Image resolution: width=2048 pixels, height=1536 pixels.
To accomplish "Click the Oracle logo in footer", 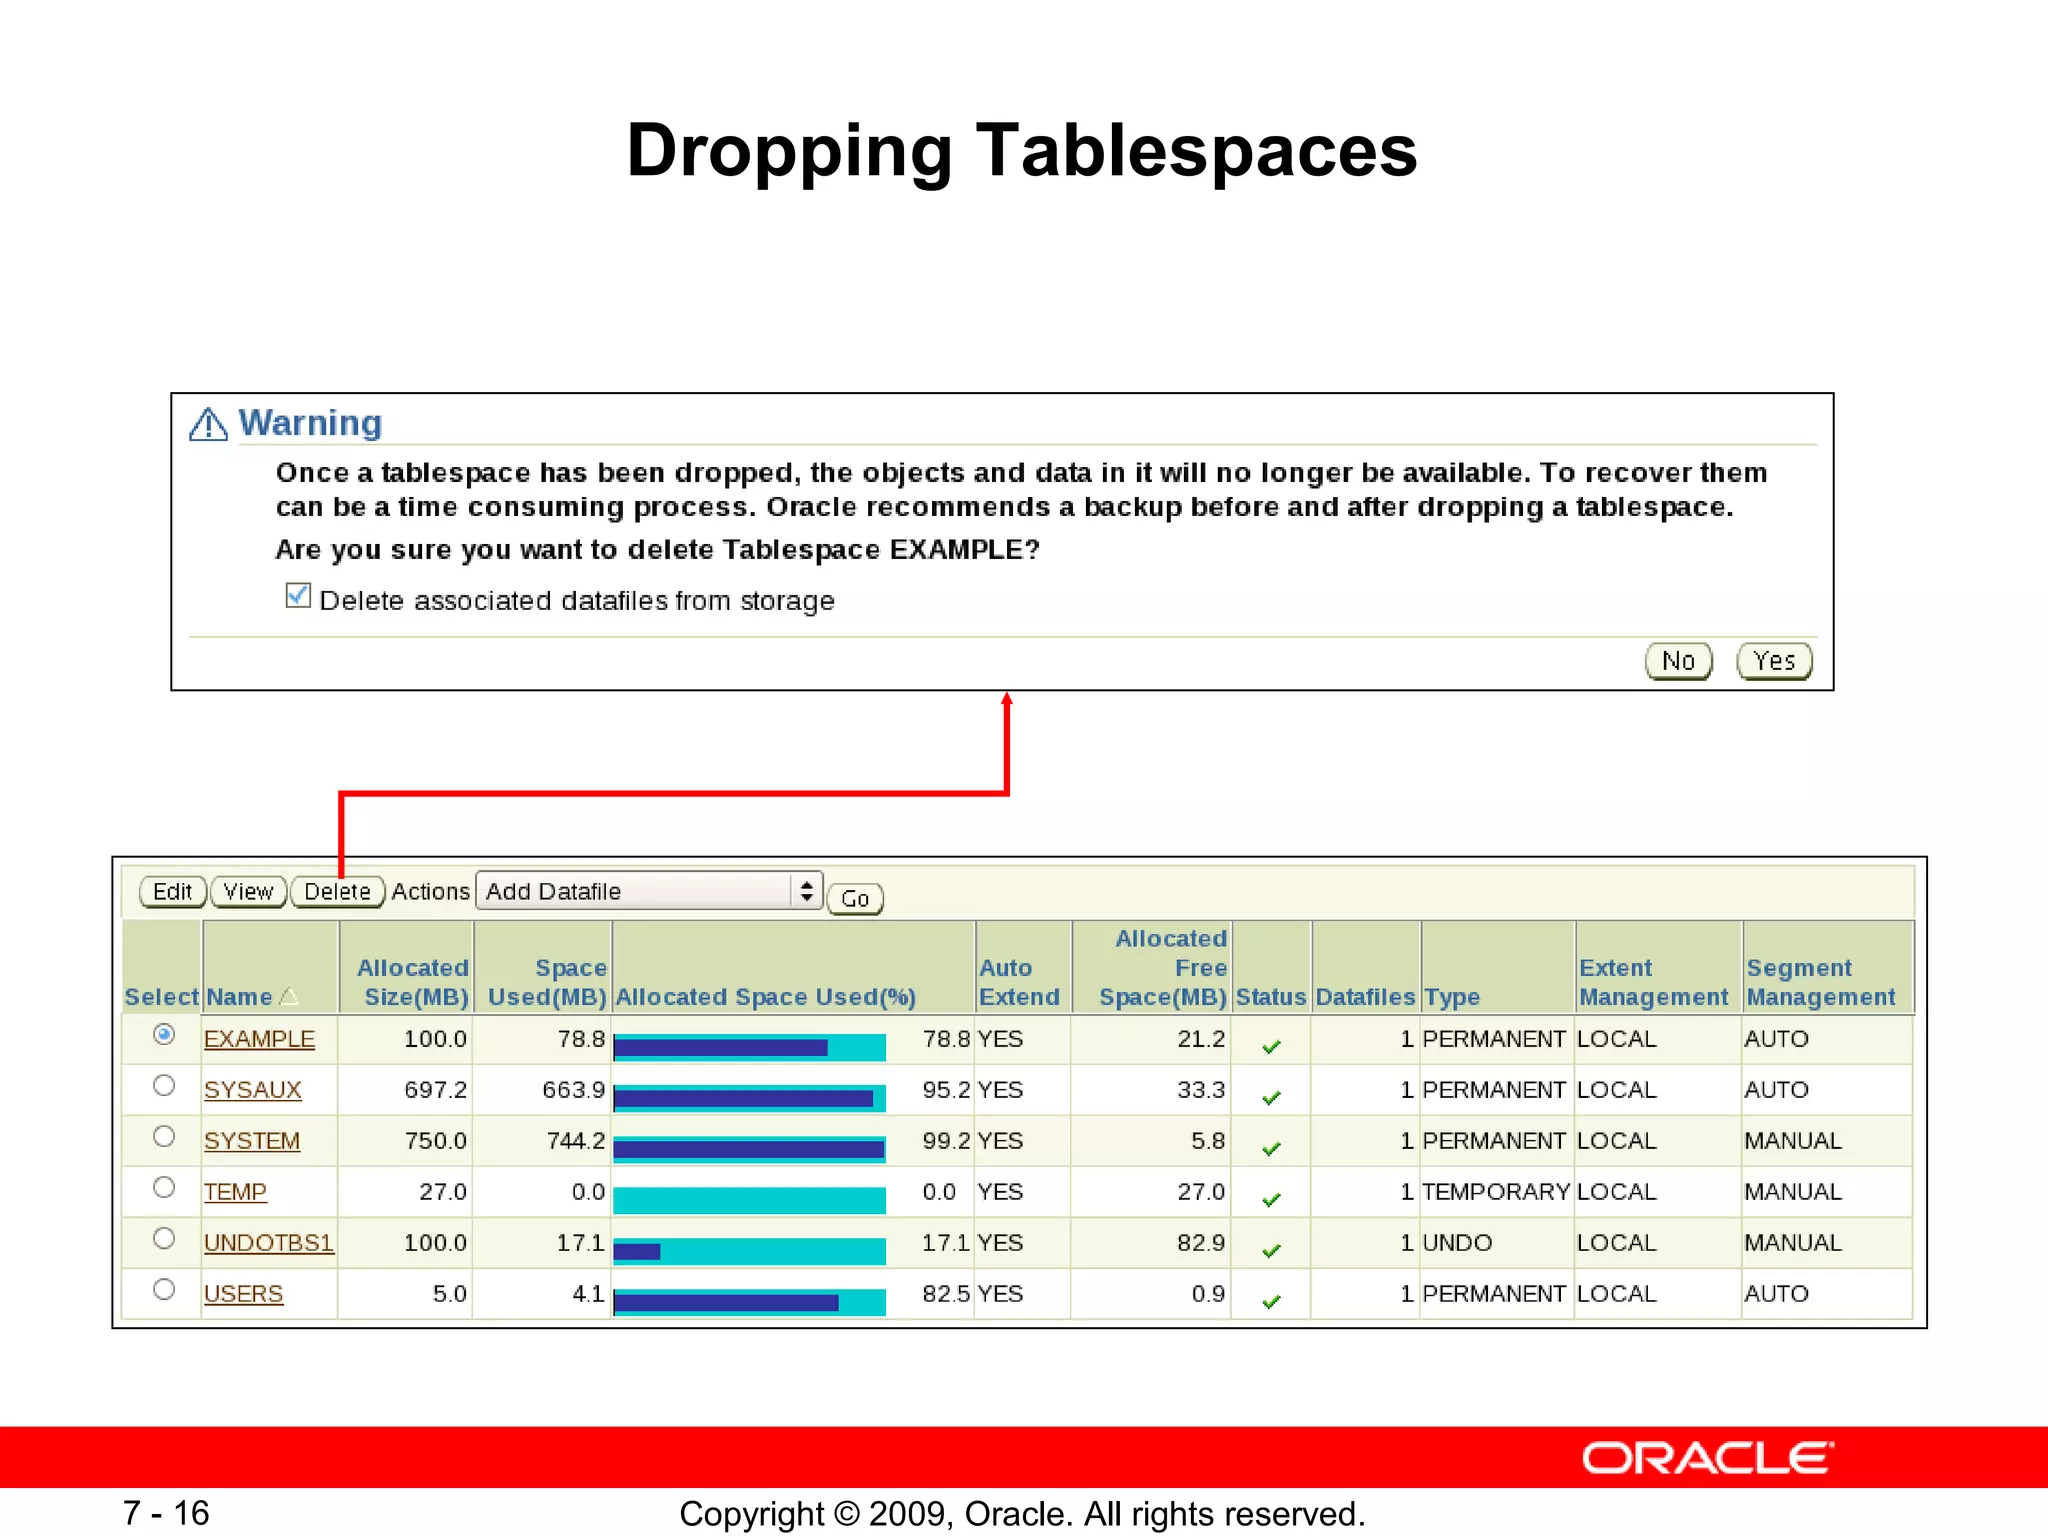I will (x=1708, y=1458).
